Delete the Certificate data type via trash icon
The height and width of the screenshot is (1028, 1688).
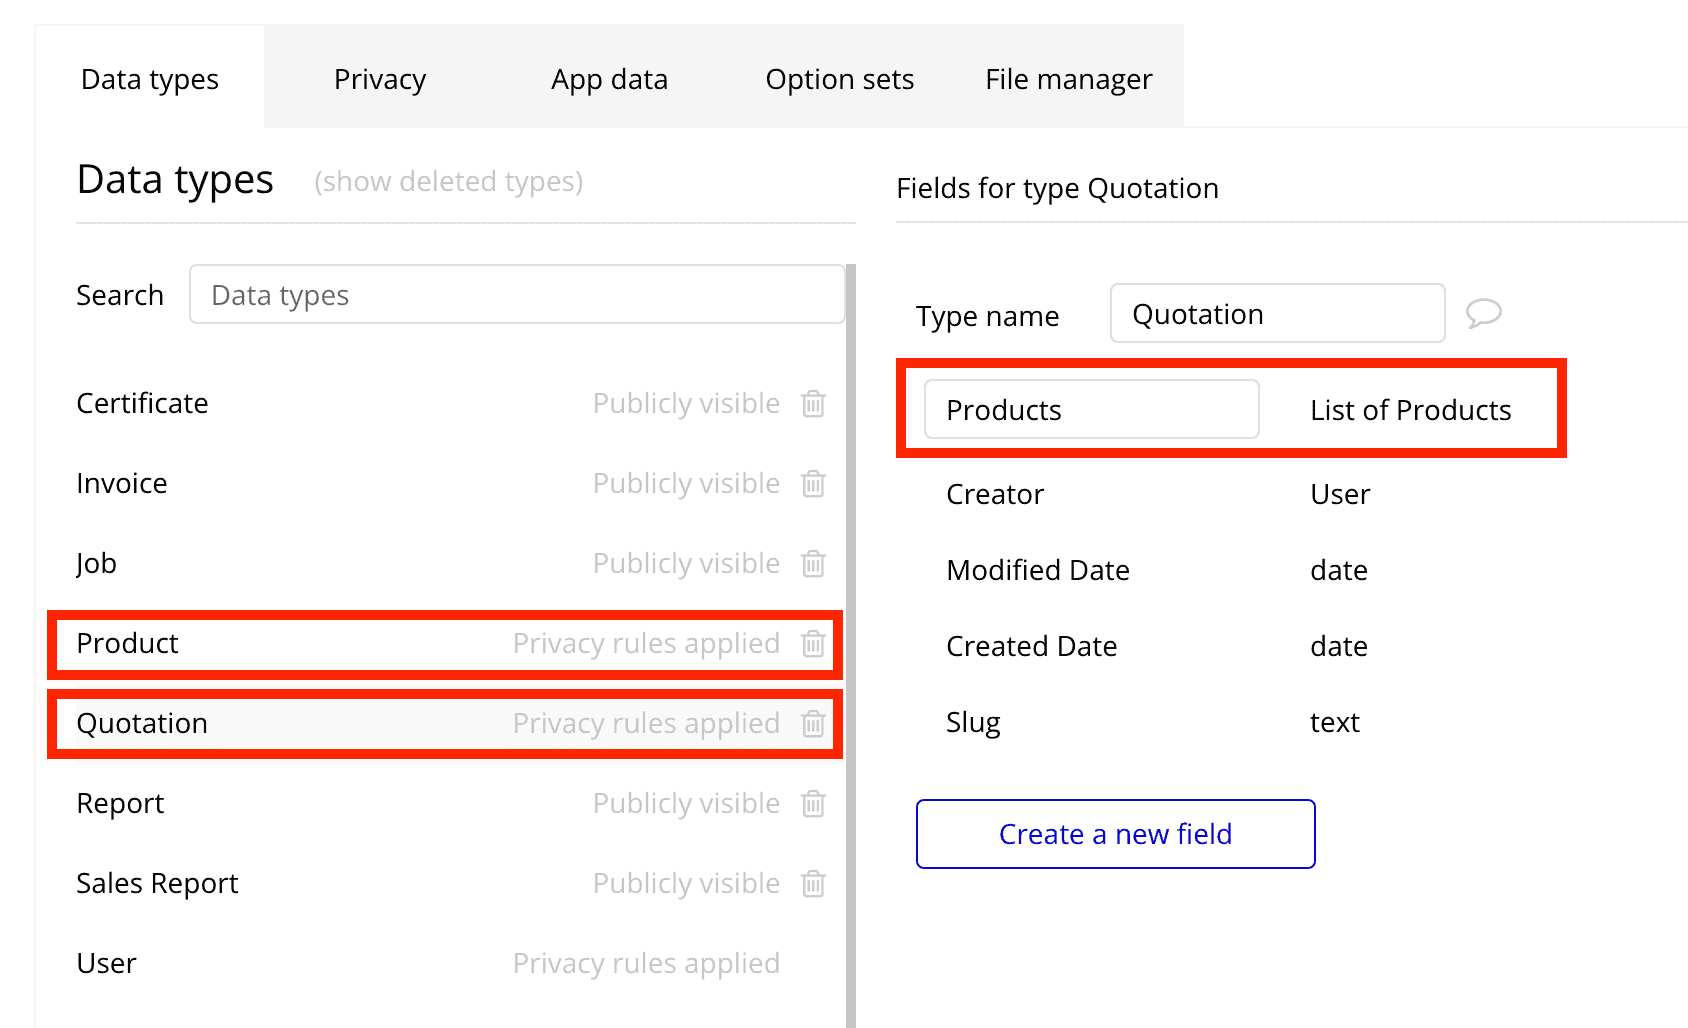pyautogui.click(x=813, y=403)
